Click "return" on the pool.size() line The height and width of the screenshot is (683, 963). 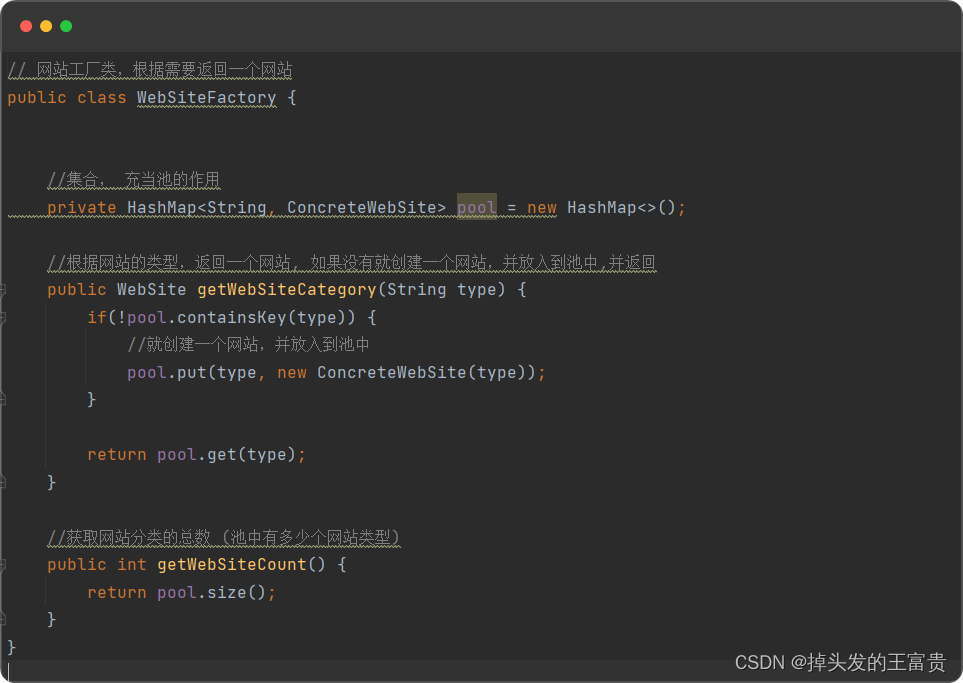coord(117,592)
